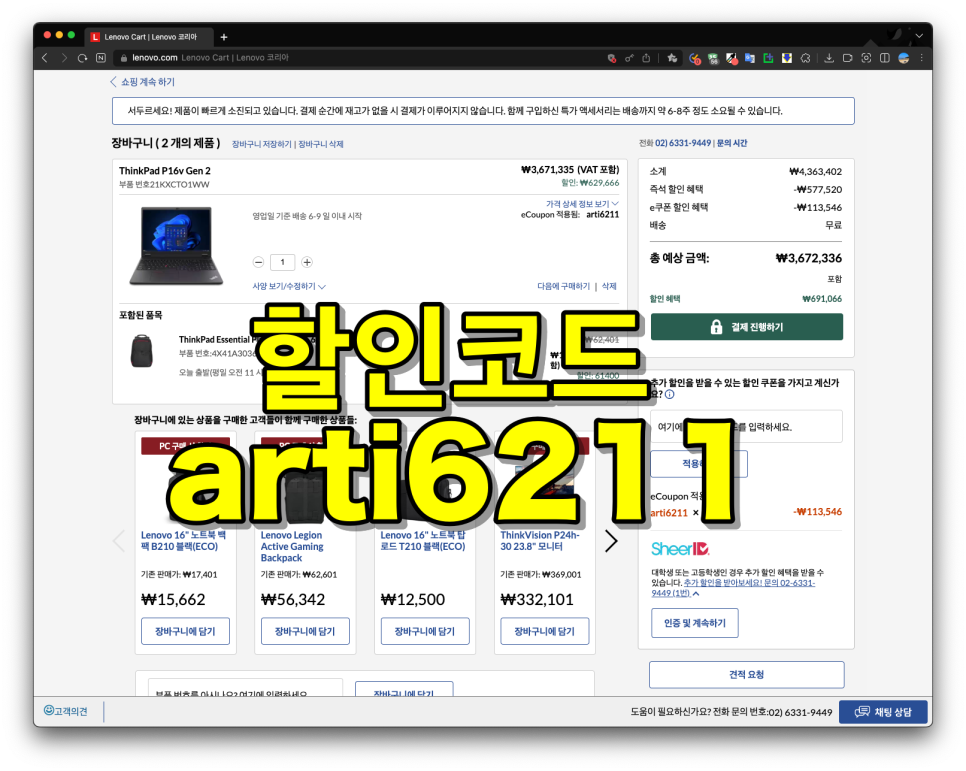966x771 pixels.
Task: Open the browser profile avatar
Action: click(904, 58)
